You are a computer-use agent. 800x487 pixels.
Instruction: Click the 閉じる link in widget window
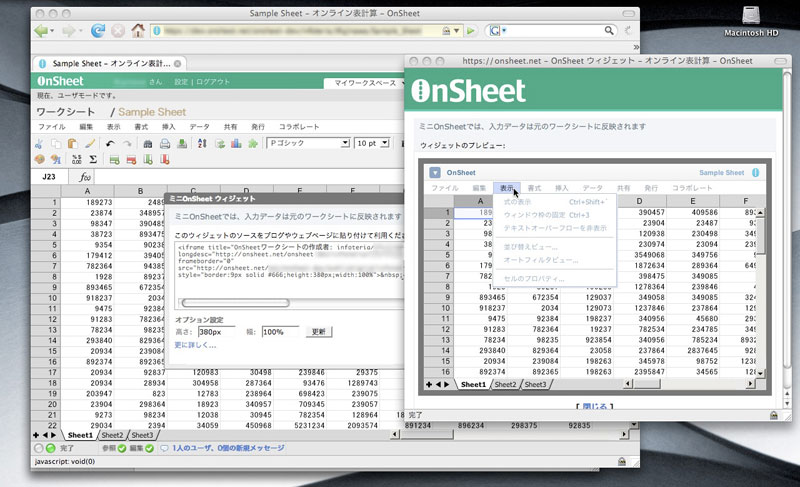[x=594, y=406]
